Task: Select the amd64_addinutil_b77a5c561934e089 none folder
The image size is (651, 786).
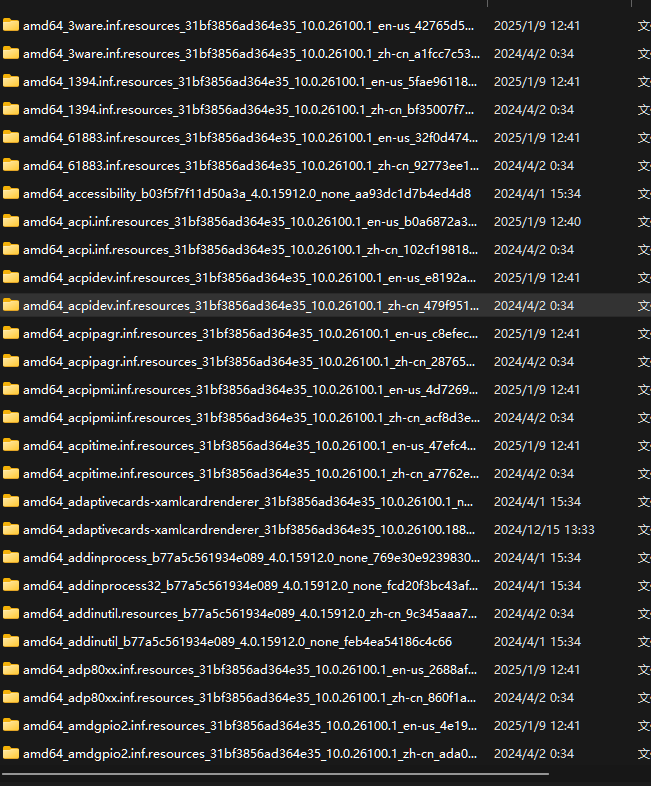Action: [x=237, y=641]
